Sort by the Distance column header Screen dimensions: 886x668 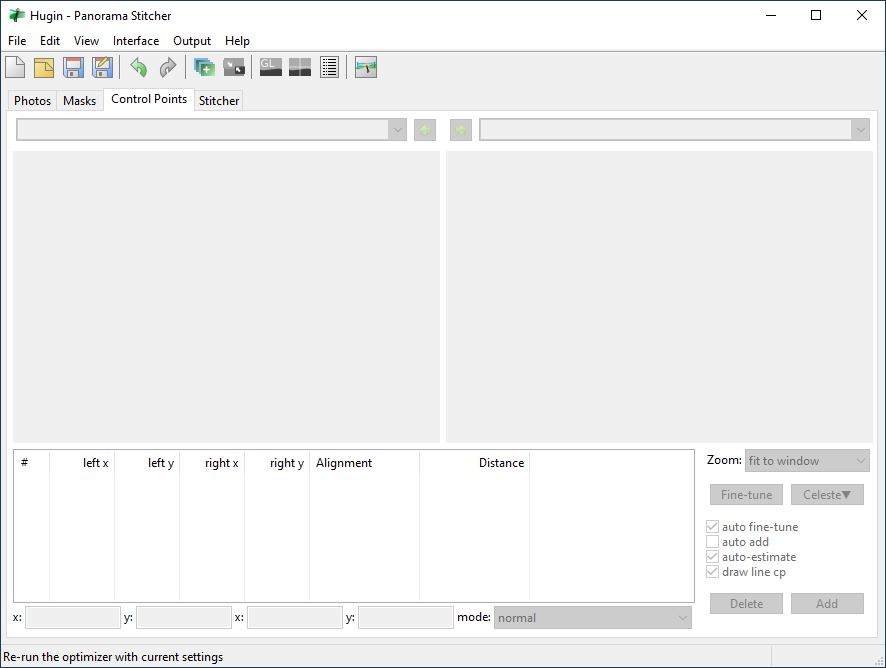[475, 463]
